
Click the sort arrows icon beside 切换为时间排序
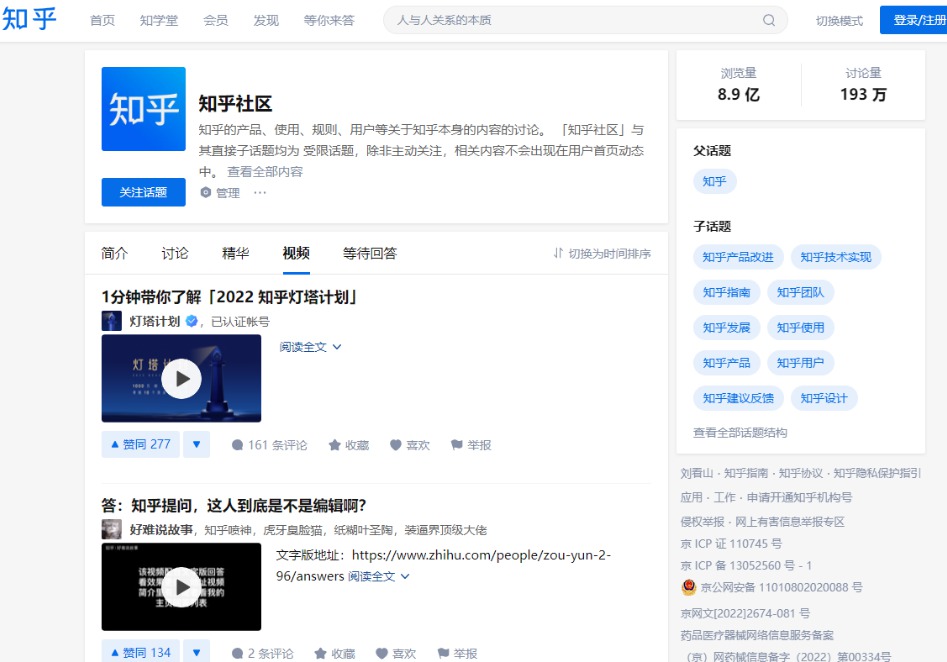558,253
